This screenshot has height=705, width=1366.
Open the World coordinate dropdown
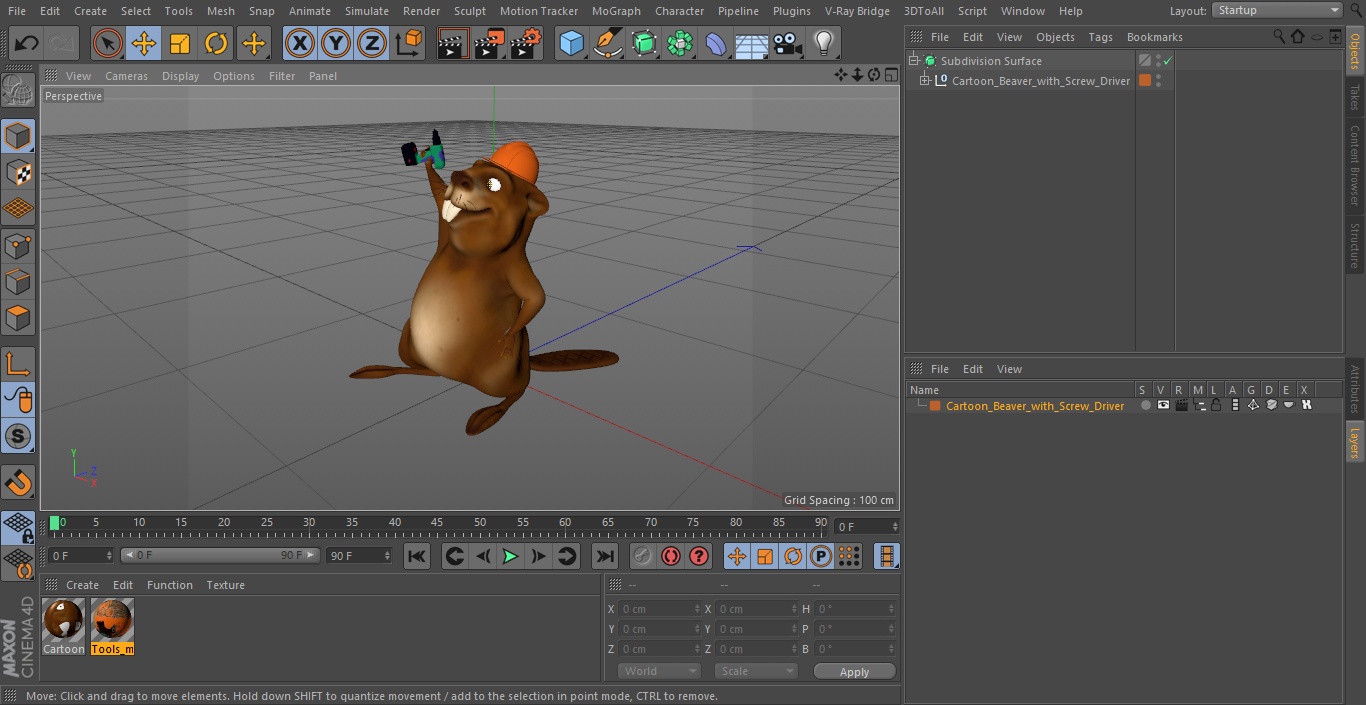(x=659, y=671)
